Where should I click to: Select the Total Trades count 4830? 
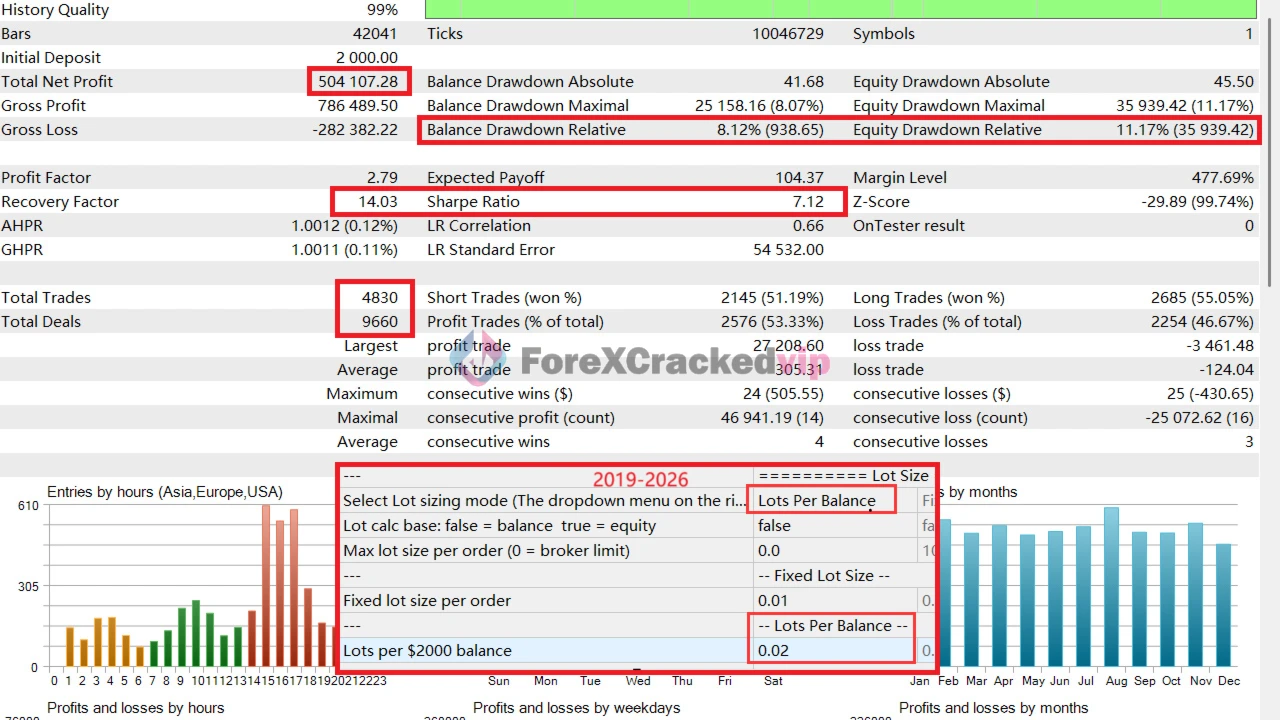[x=380, y=298]
